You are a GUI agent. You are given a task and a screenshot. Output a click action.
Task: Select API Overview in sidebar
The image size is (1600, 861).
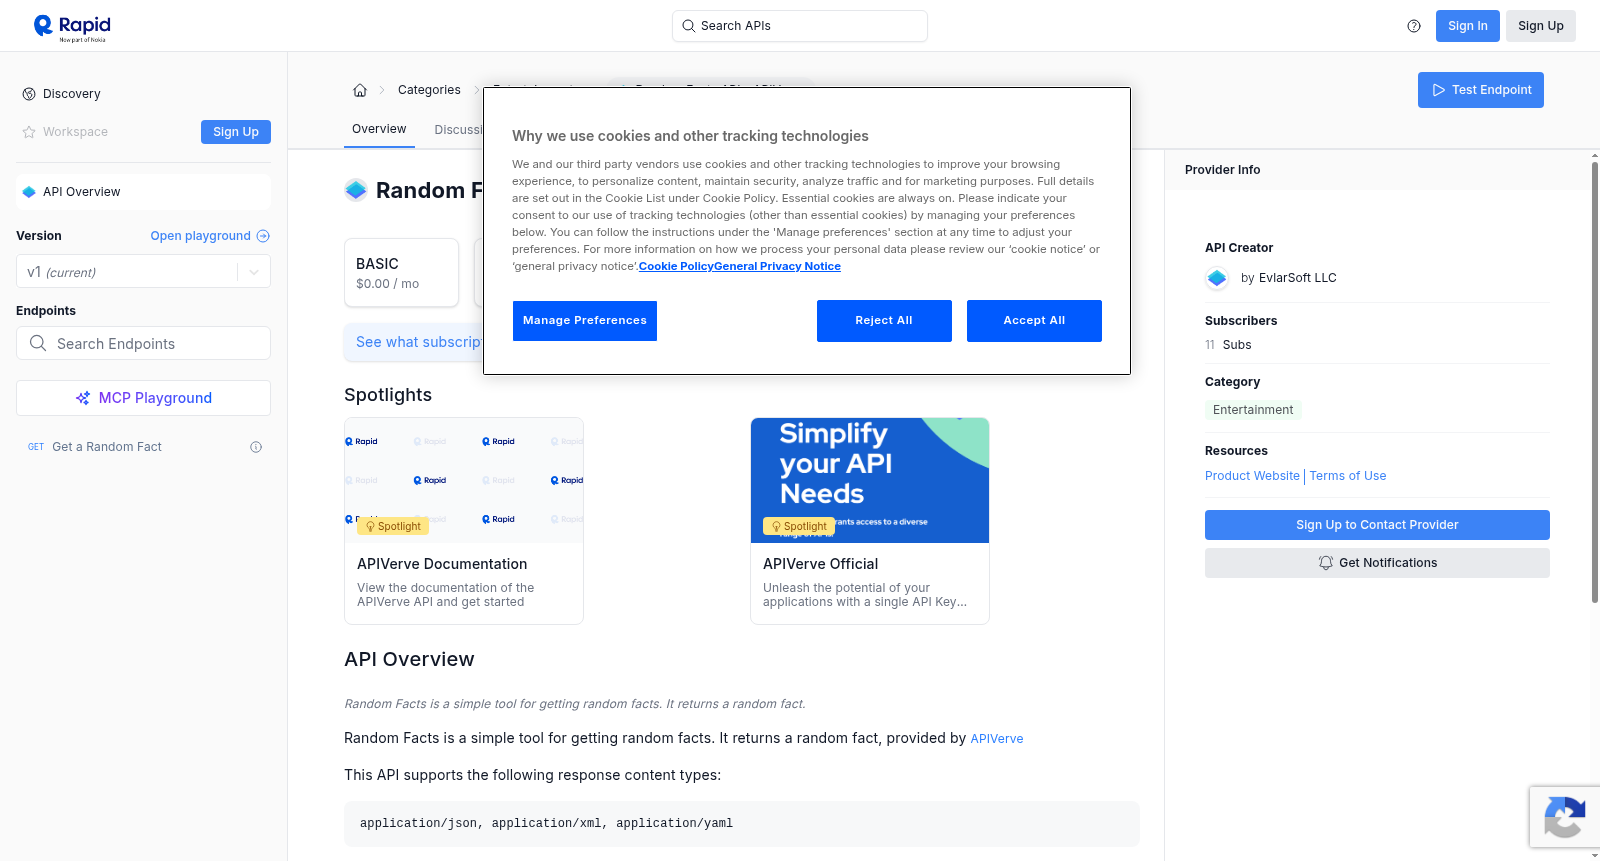[x=143, y=192]
